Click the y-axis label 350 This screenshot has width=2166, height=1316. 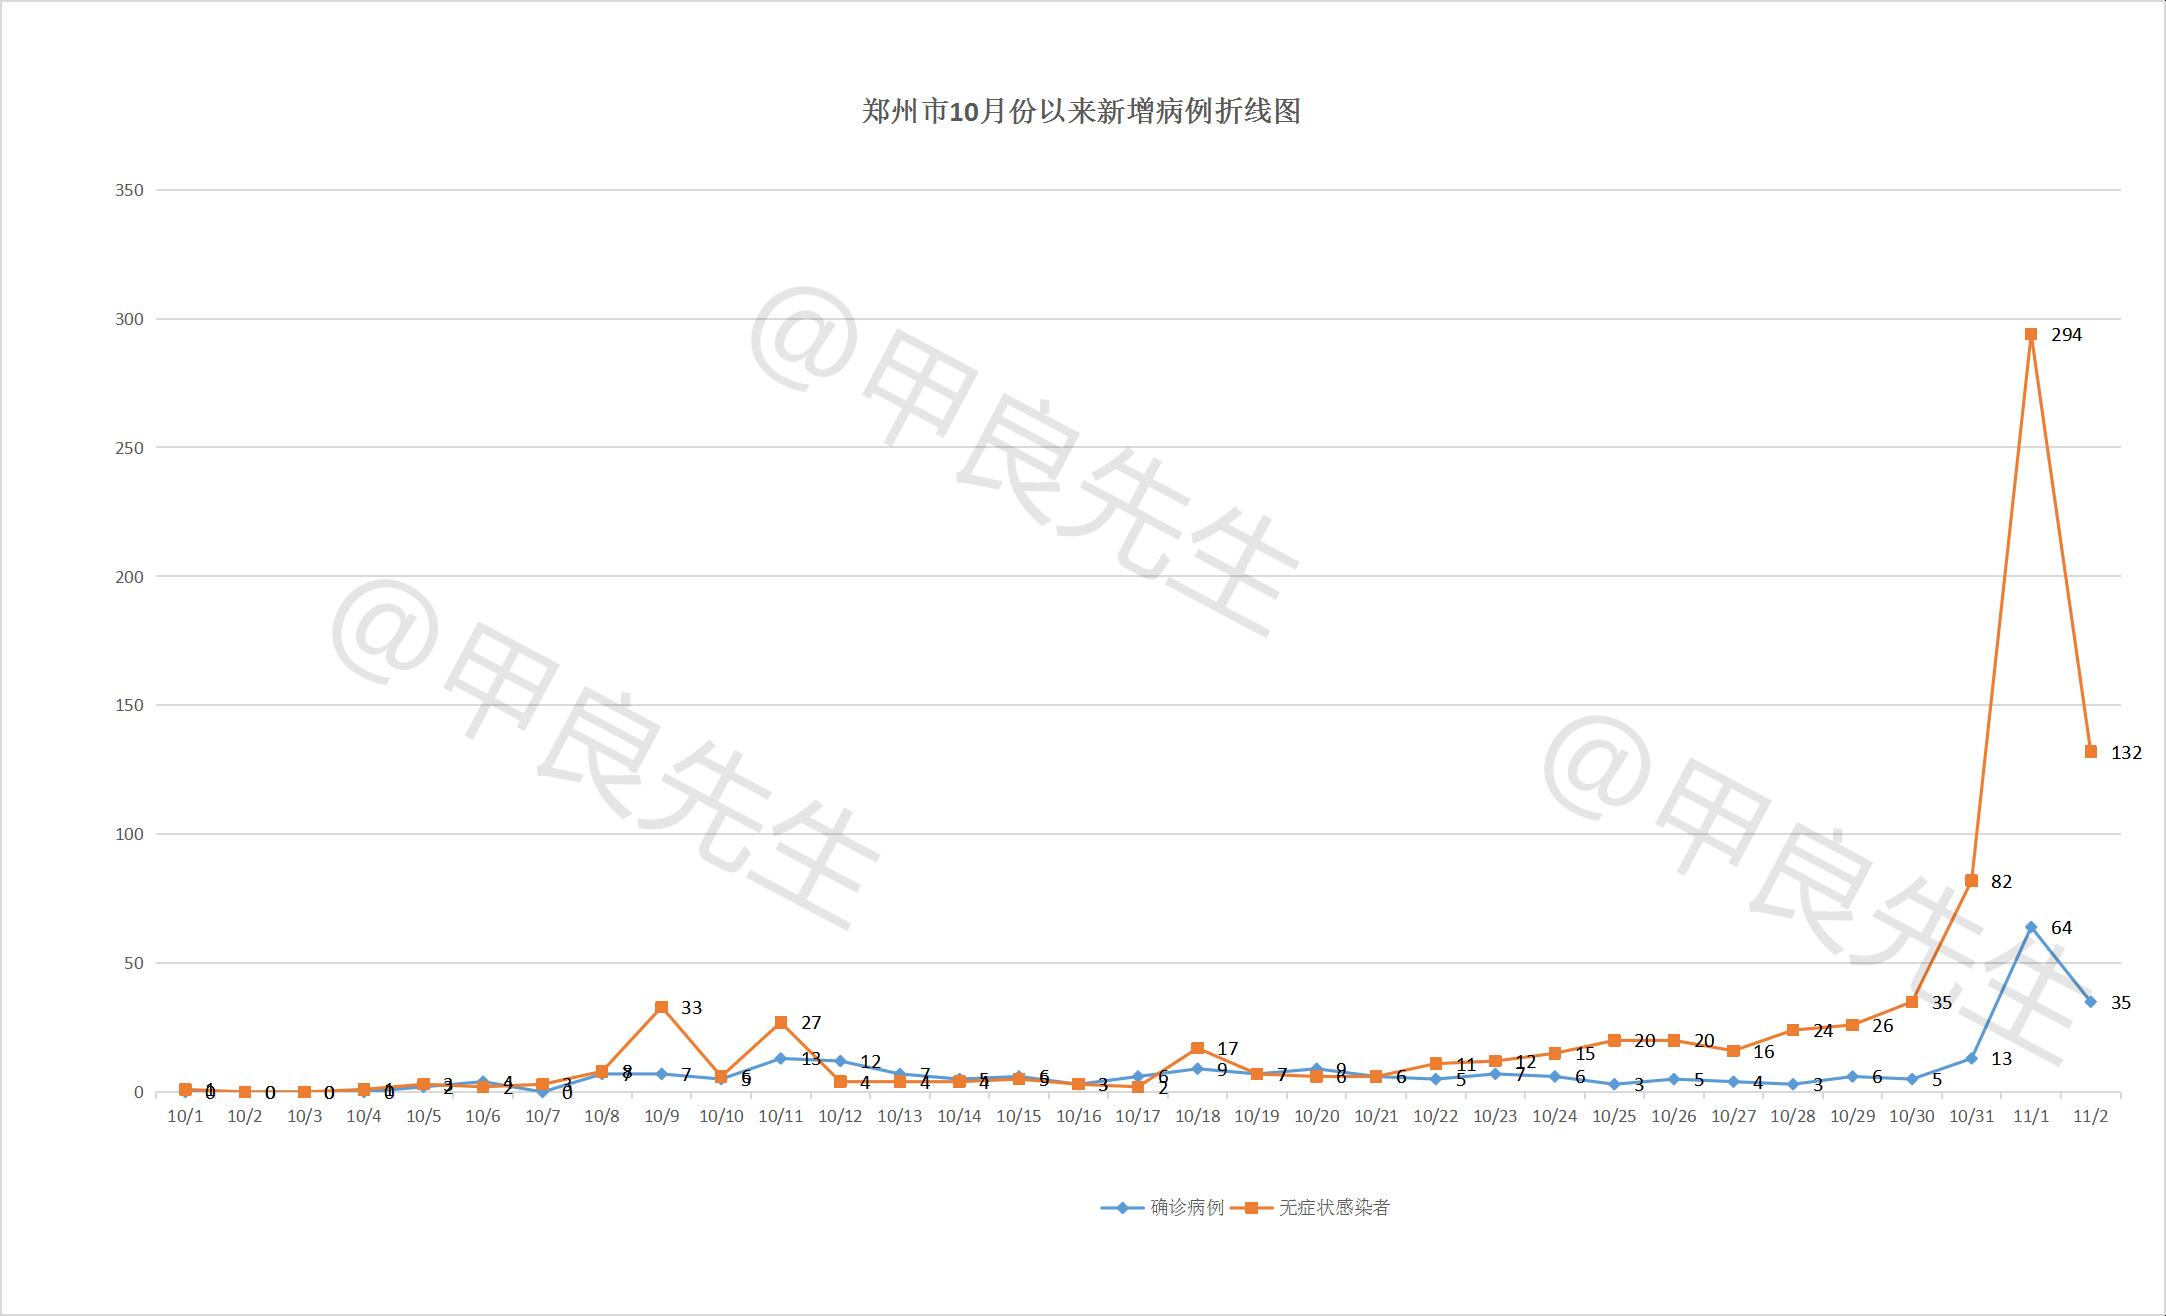[x=129, y=190]
